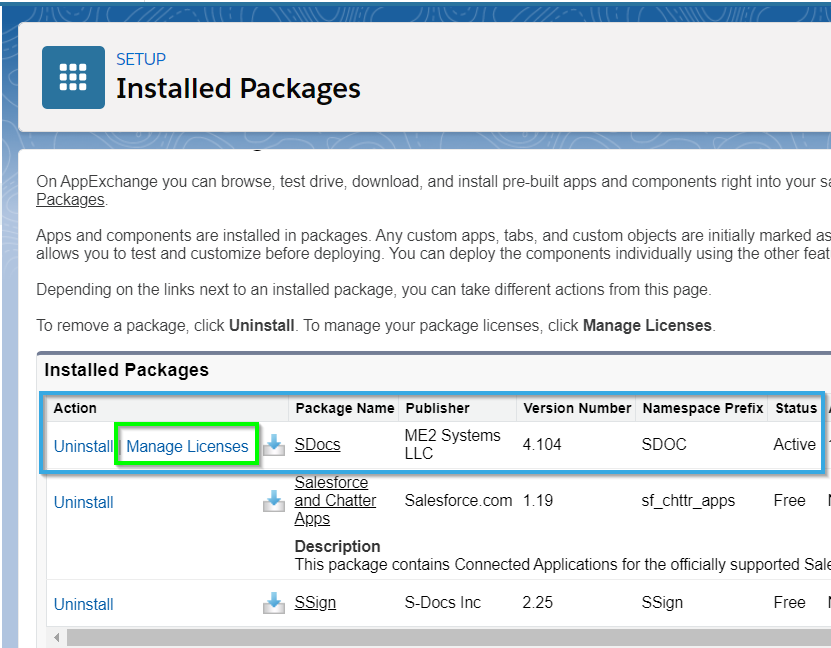Click the horizontal scrollbar track under the table
Viewport: 831px width, 648px height.
point(448,637)
